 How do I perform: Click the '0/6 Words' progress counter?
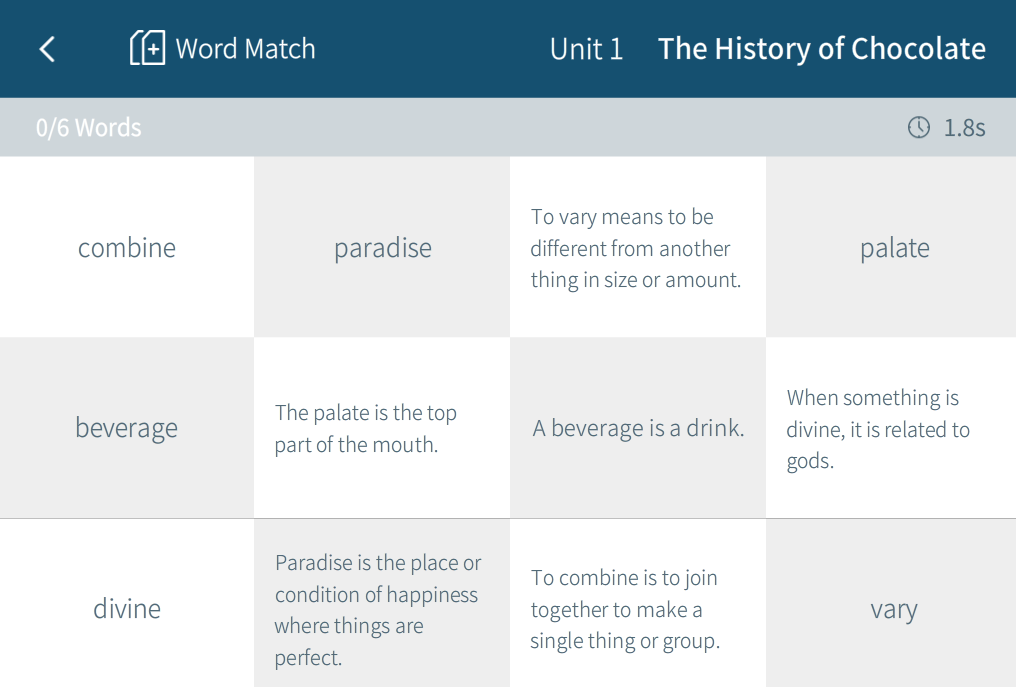tap(89, 128)
